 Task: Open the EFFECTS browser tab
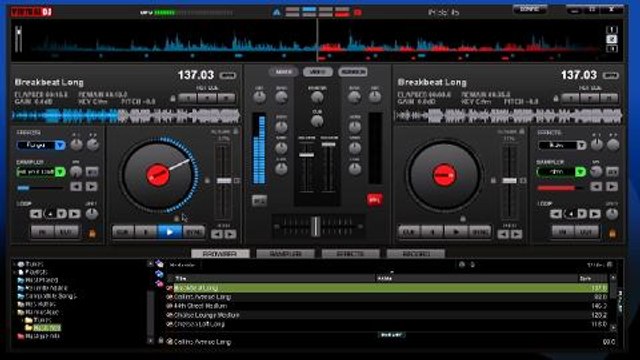[351, 254]
